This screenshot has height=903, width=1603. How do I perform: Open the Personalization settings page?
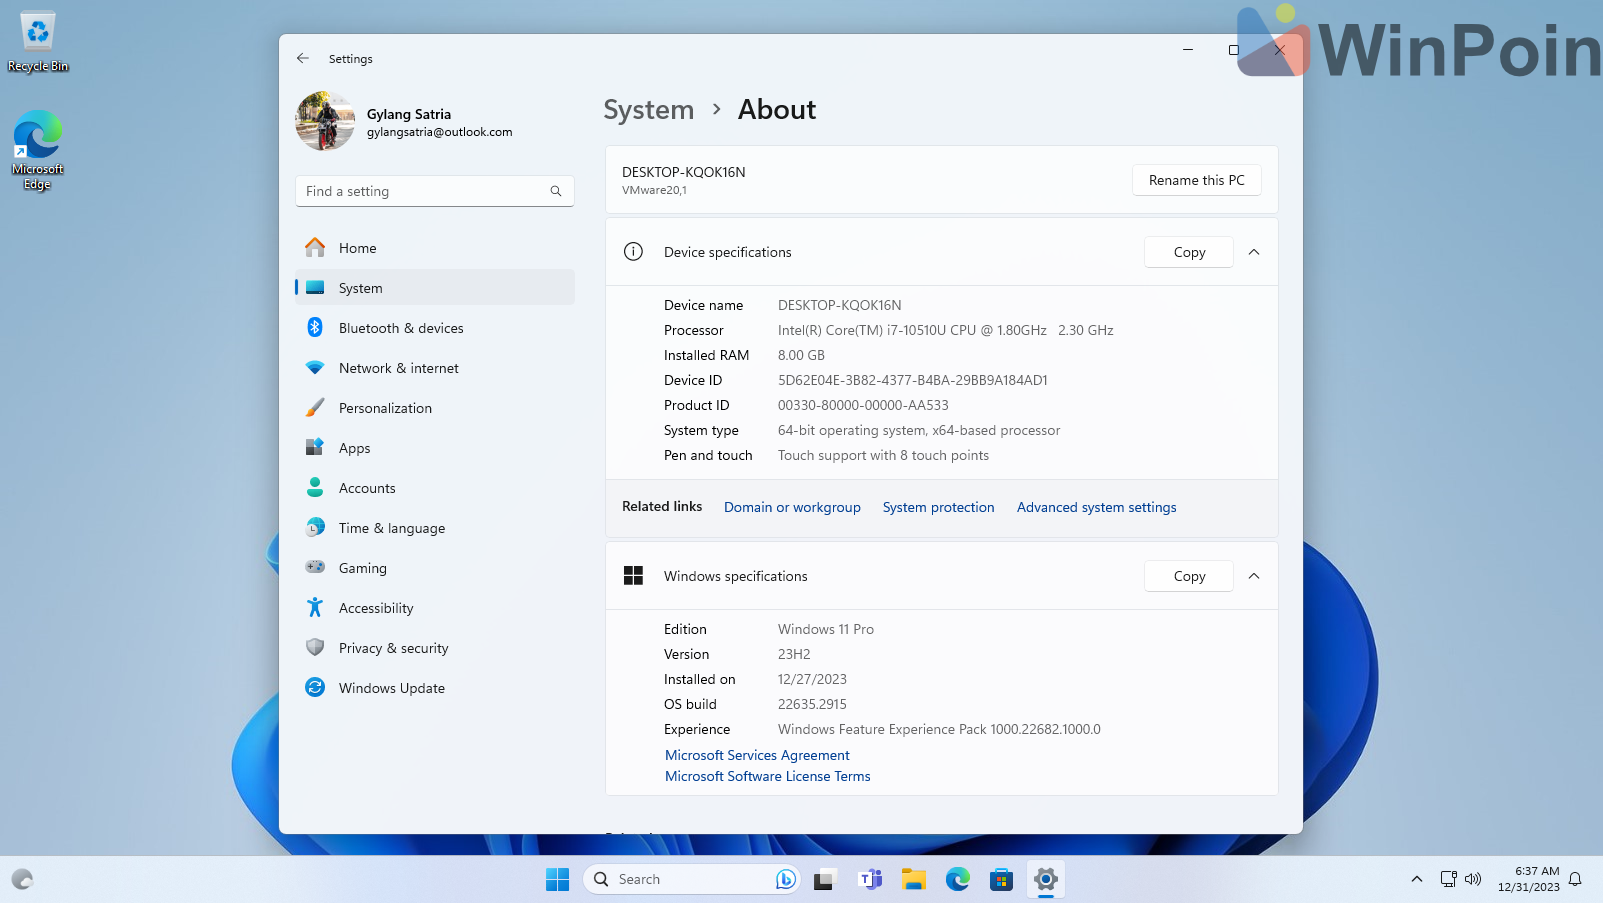(385, 408)
